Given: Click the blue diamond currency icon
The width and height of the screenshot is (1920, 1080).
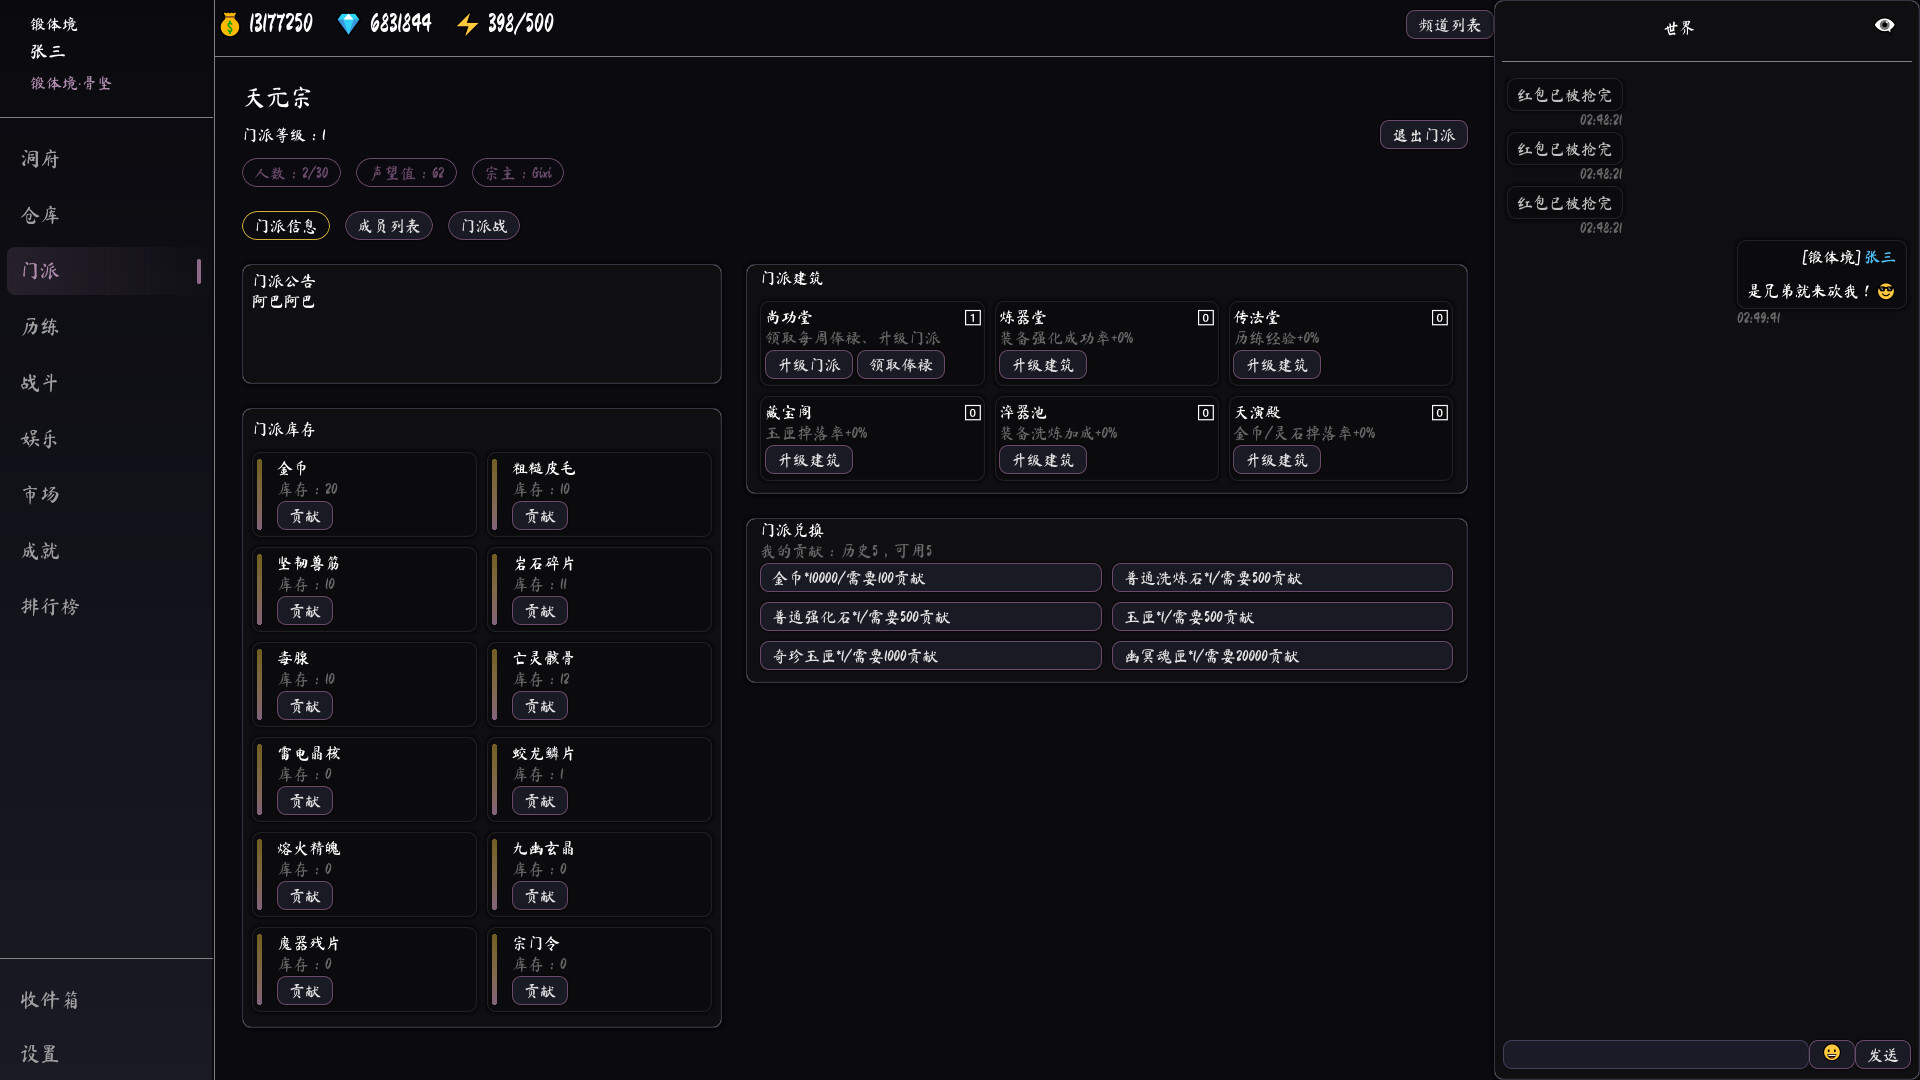Looking at the screenshot, I should (348, 23).
